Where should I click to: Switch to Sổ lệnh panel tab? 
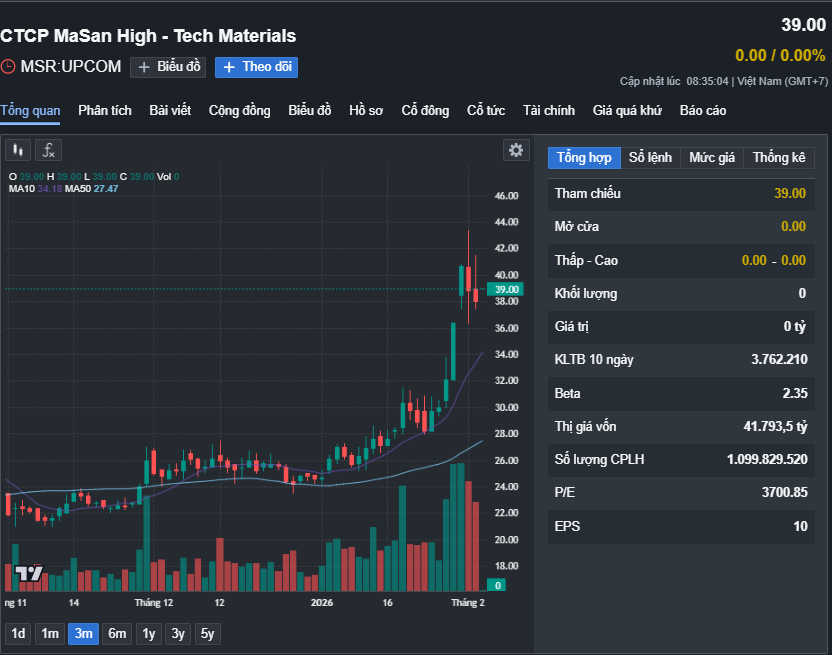(x=650, y=158)
